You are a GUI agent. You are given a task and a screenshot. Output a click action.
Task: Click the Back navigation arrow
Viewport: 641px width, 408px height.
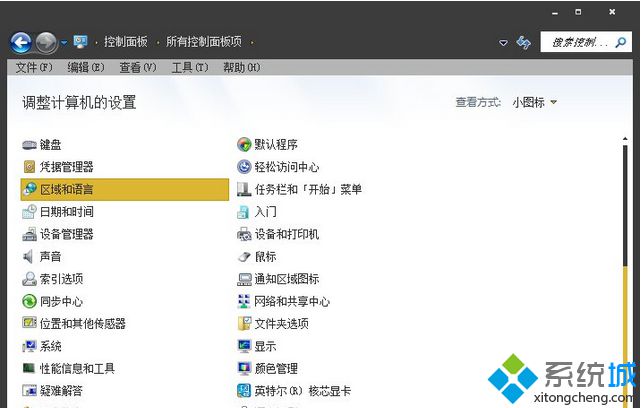point(21,42)
